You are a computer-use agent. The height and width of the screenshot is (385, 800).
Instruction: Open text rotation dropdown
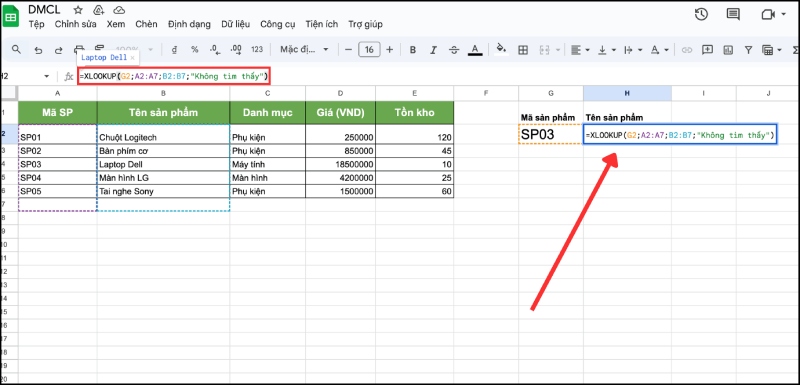pyautogui.click(x=659, y=49)
